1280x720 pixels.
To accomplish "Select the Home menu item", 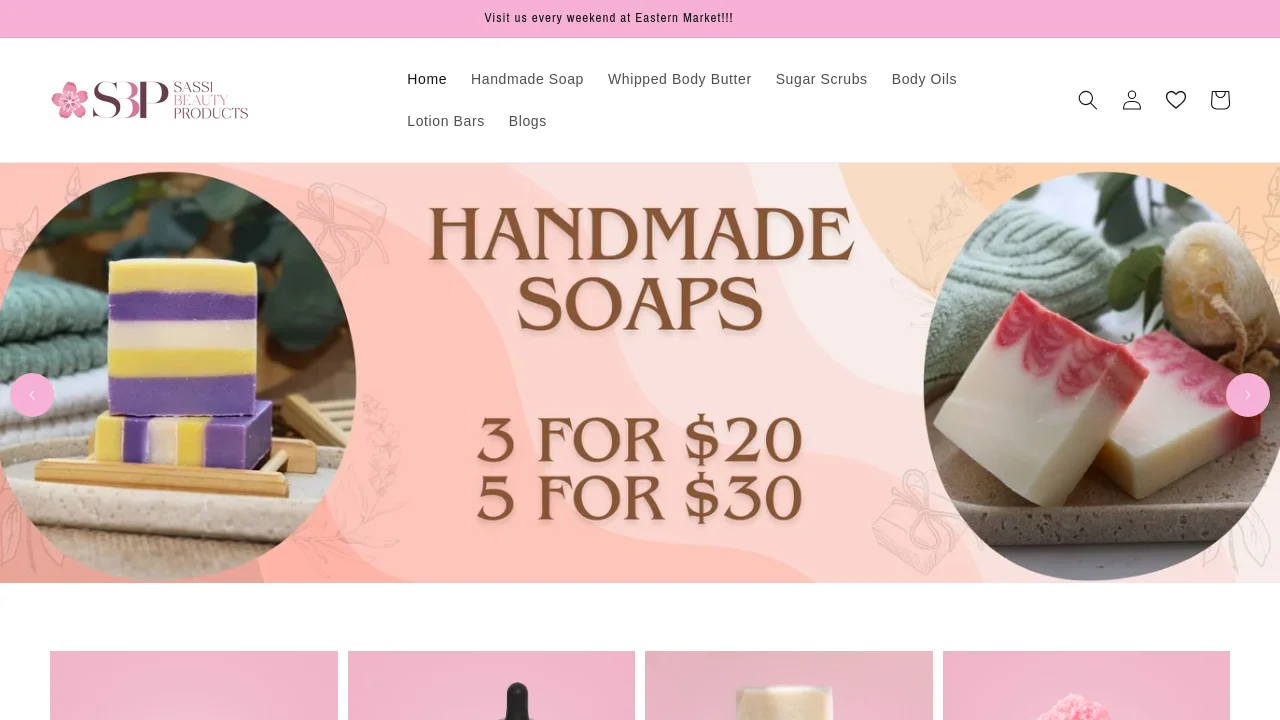I will [x=427, y=79].
